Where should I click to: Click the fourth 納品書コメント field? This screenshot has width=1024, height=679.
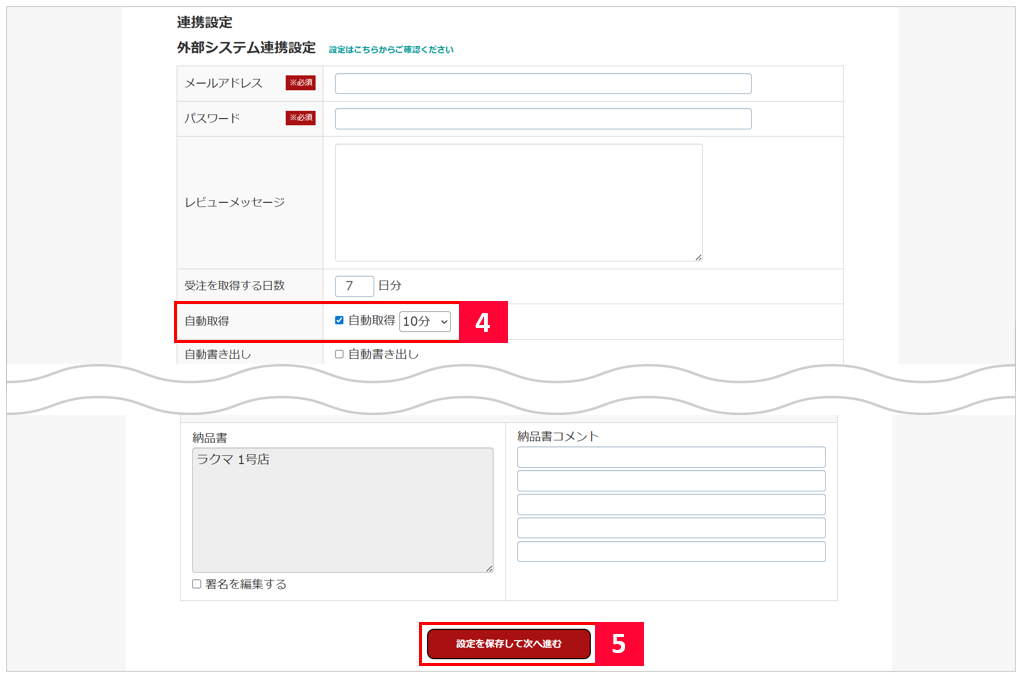(x=671, y=528)
